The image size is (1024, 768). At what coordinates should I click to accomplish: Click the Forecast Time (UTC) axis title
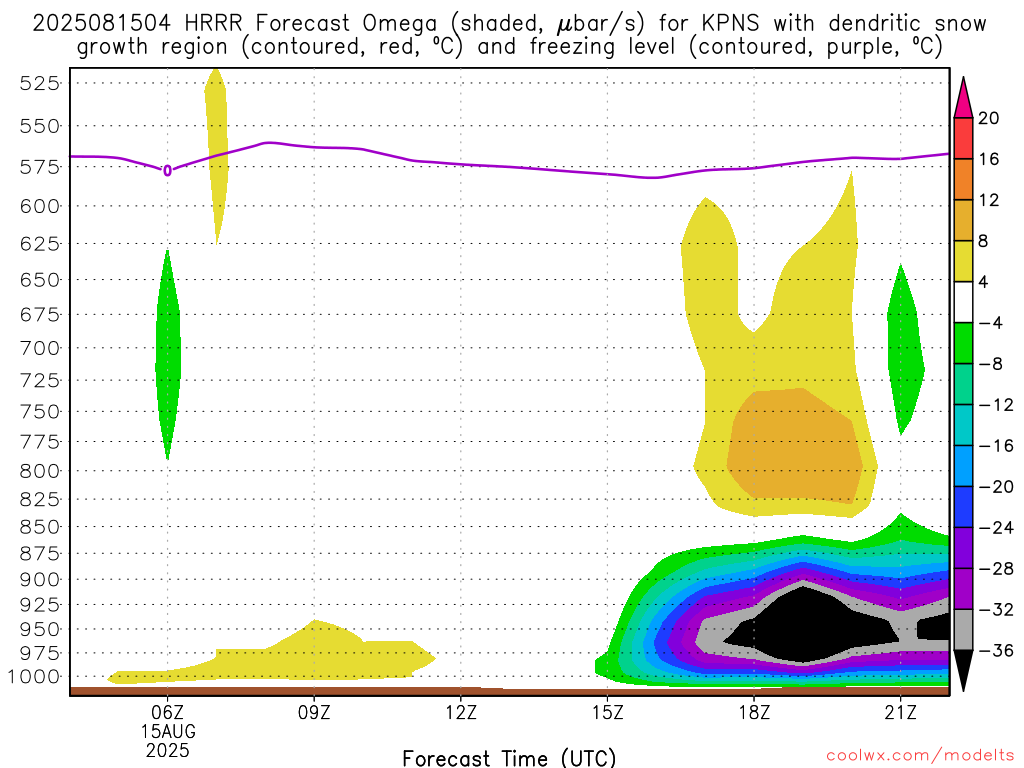(x=509, y=758)
